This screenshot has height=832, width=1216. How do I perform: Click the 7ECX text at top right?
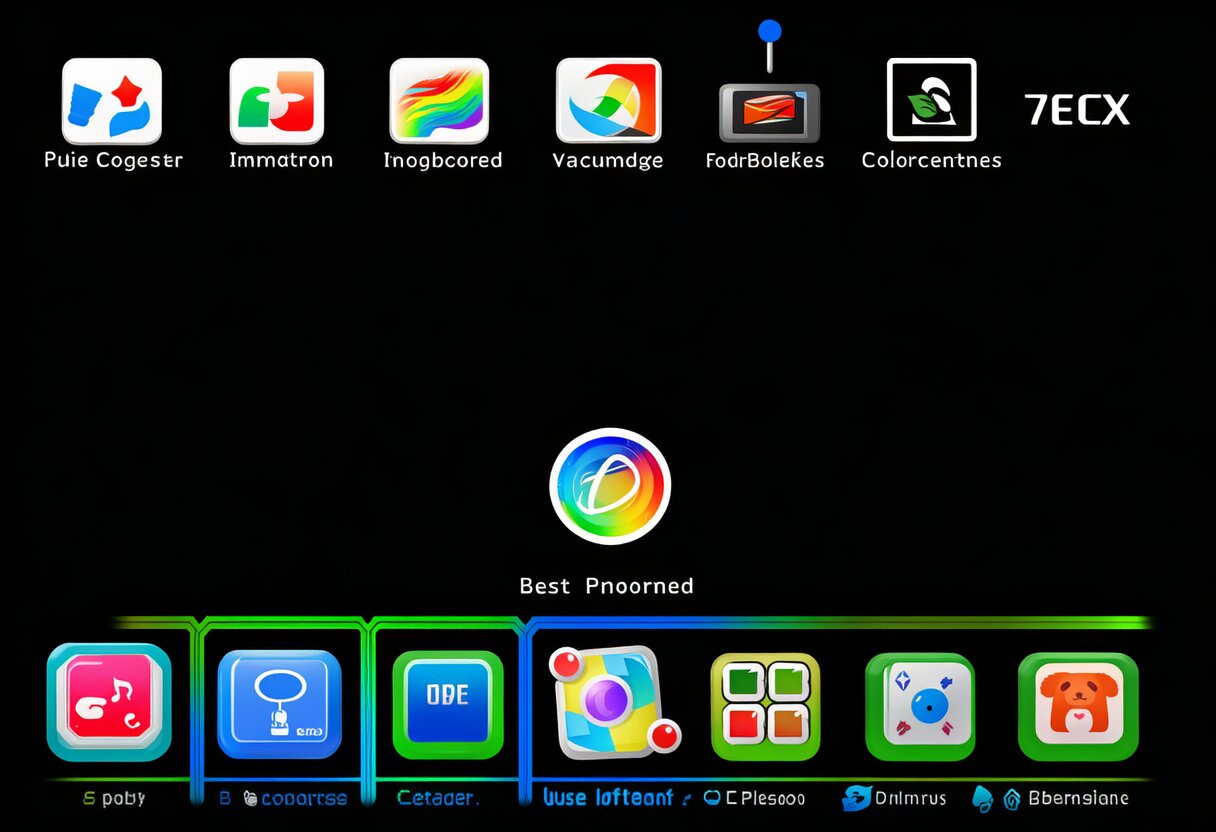1077,109
